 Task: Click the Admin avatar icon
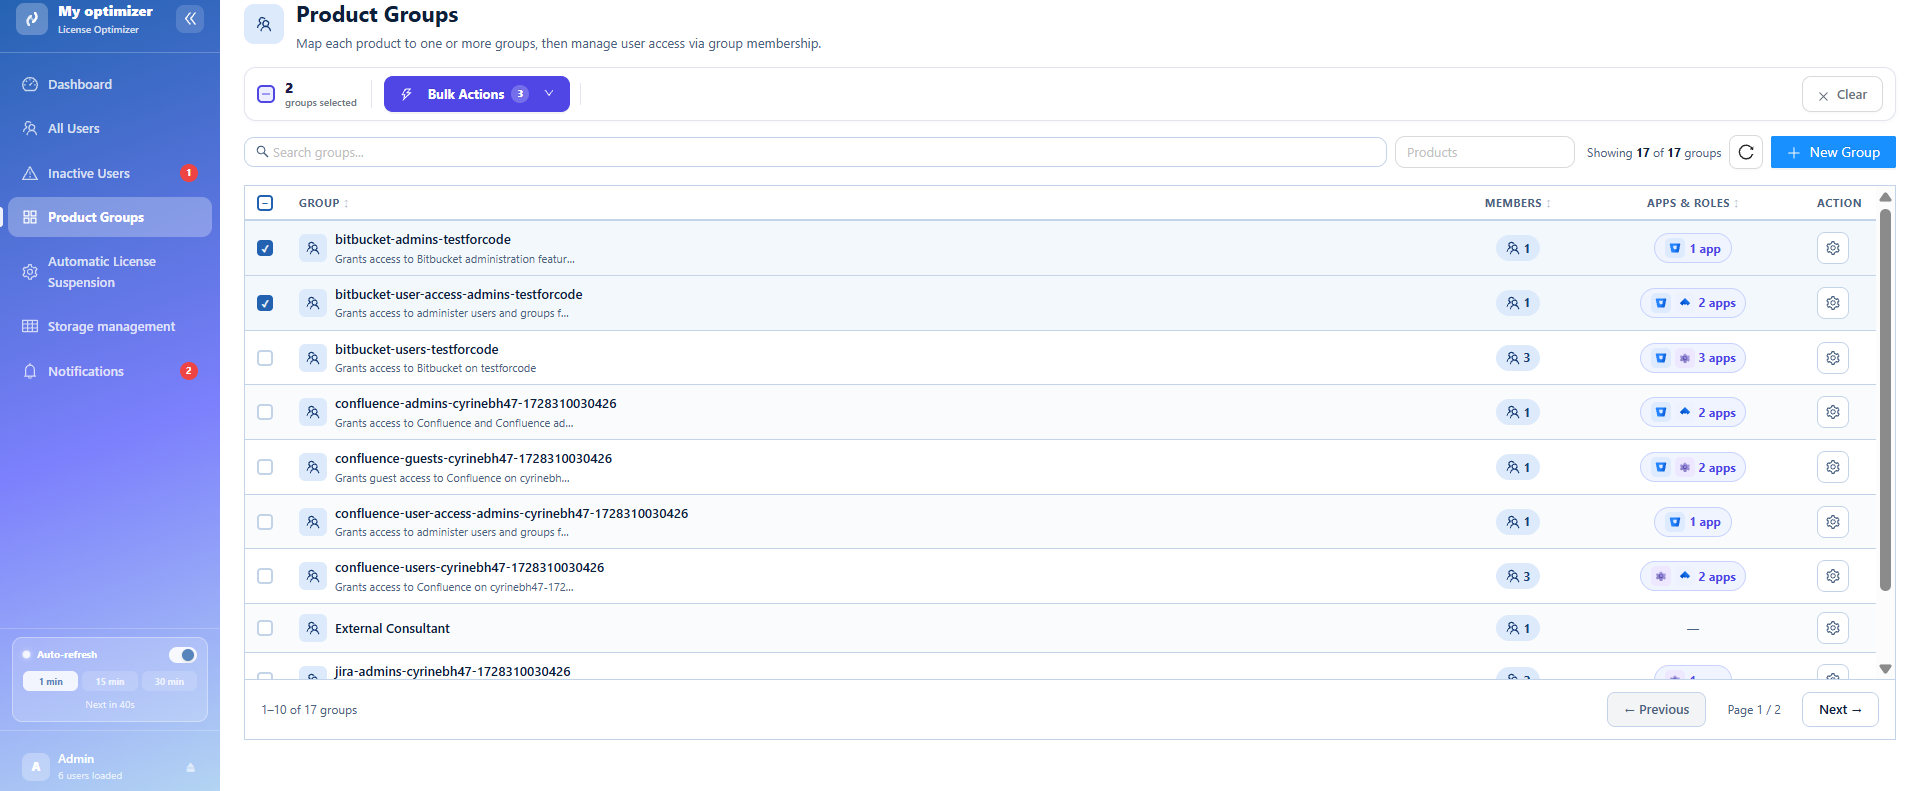[x=36, y=767]
